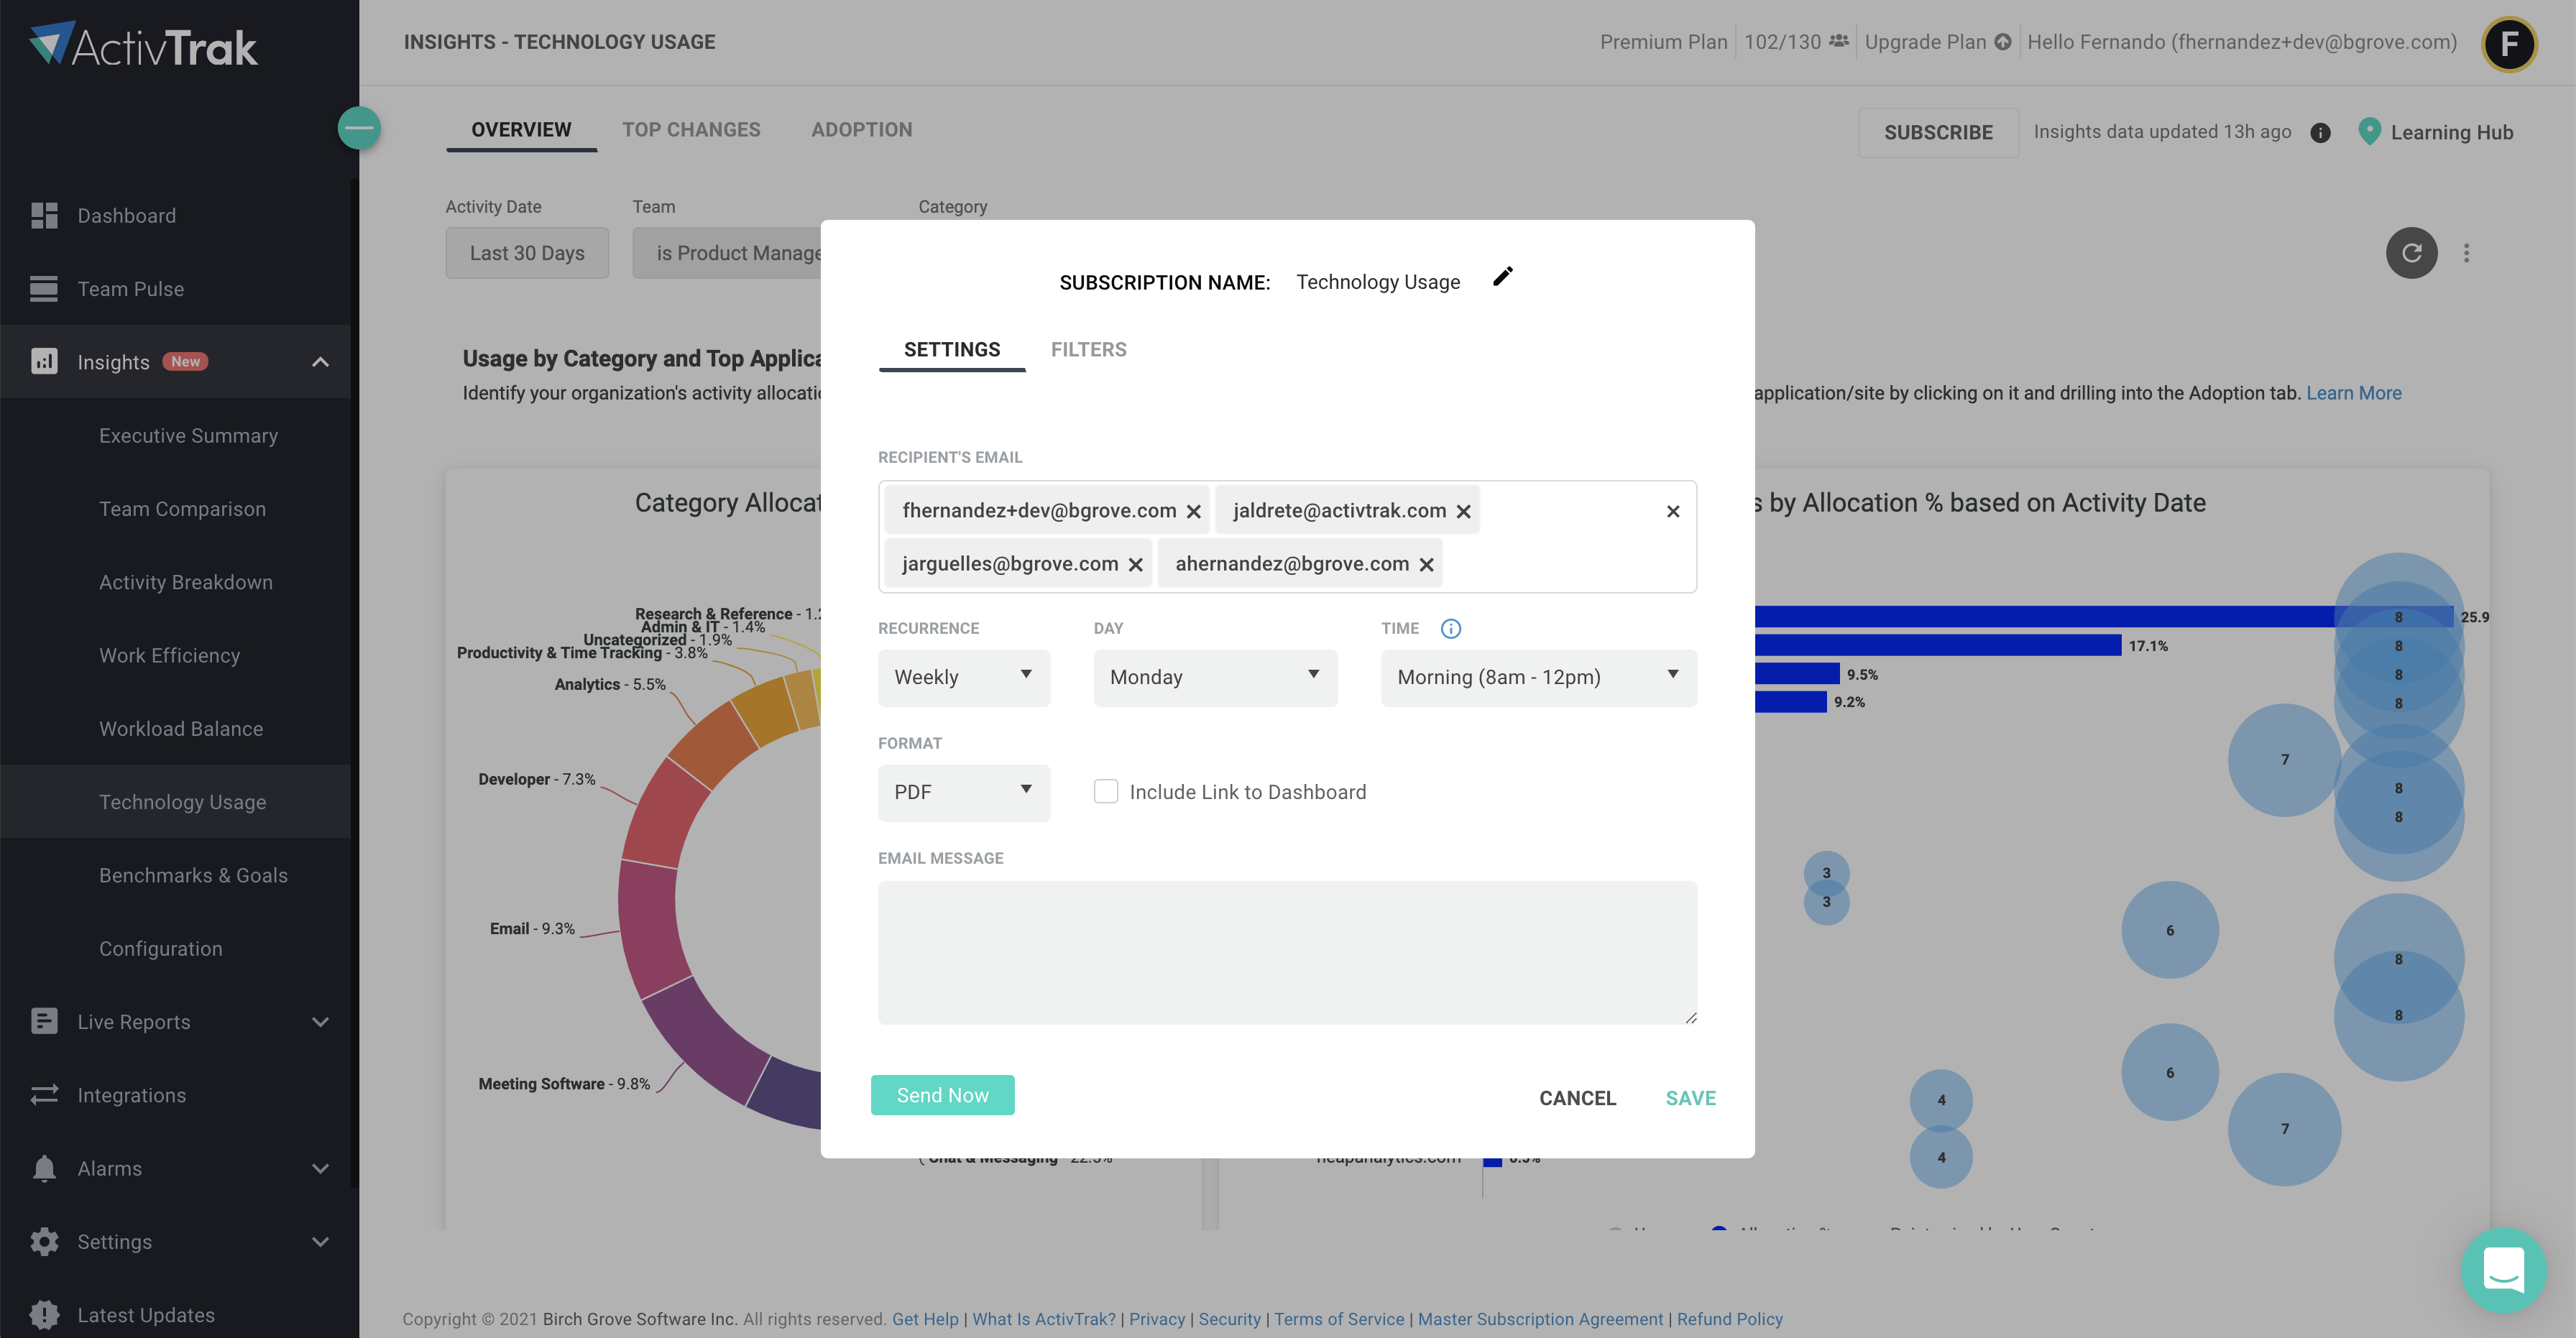Open Team Comparison page

coord(182,509)
